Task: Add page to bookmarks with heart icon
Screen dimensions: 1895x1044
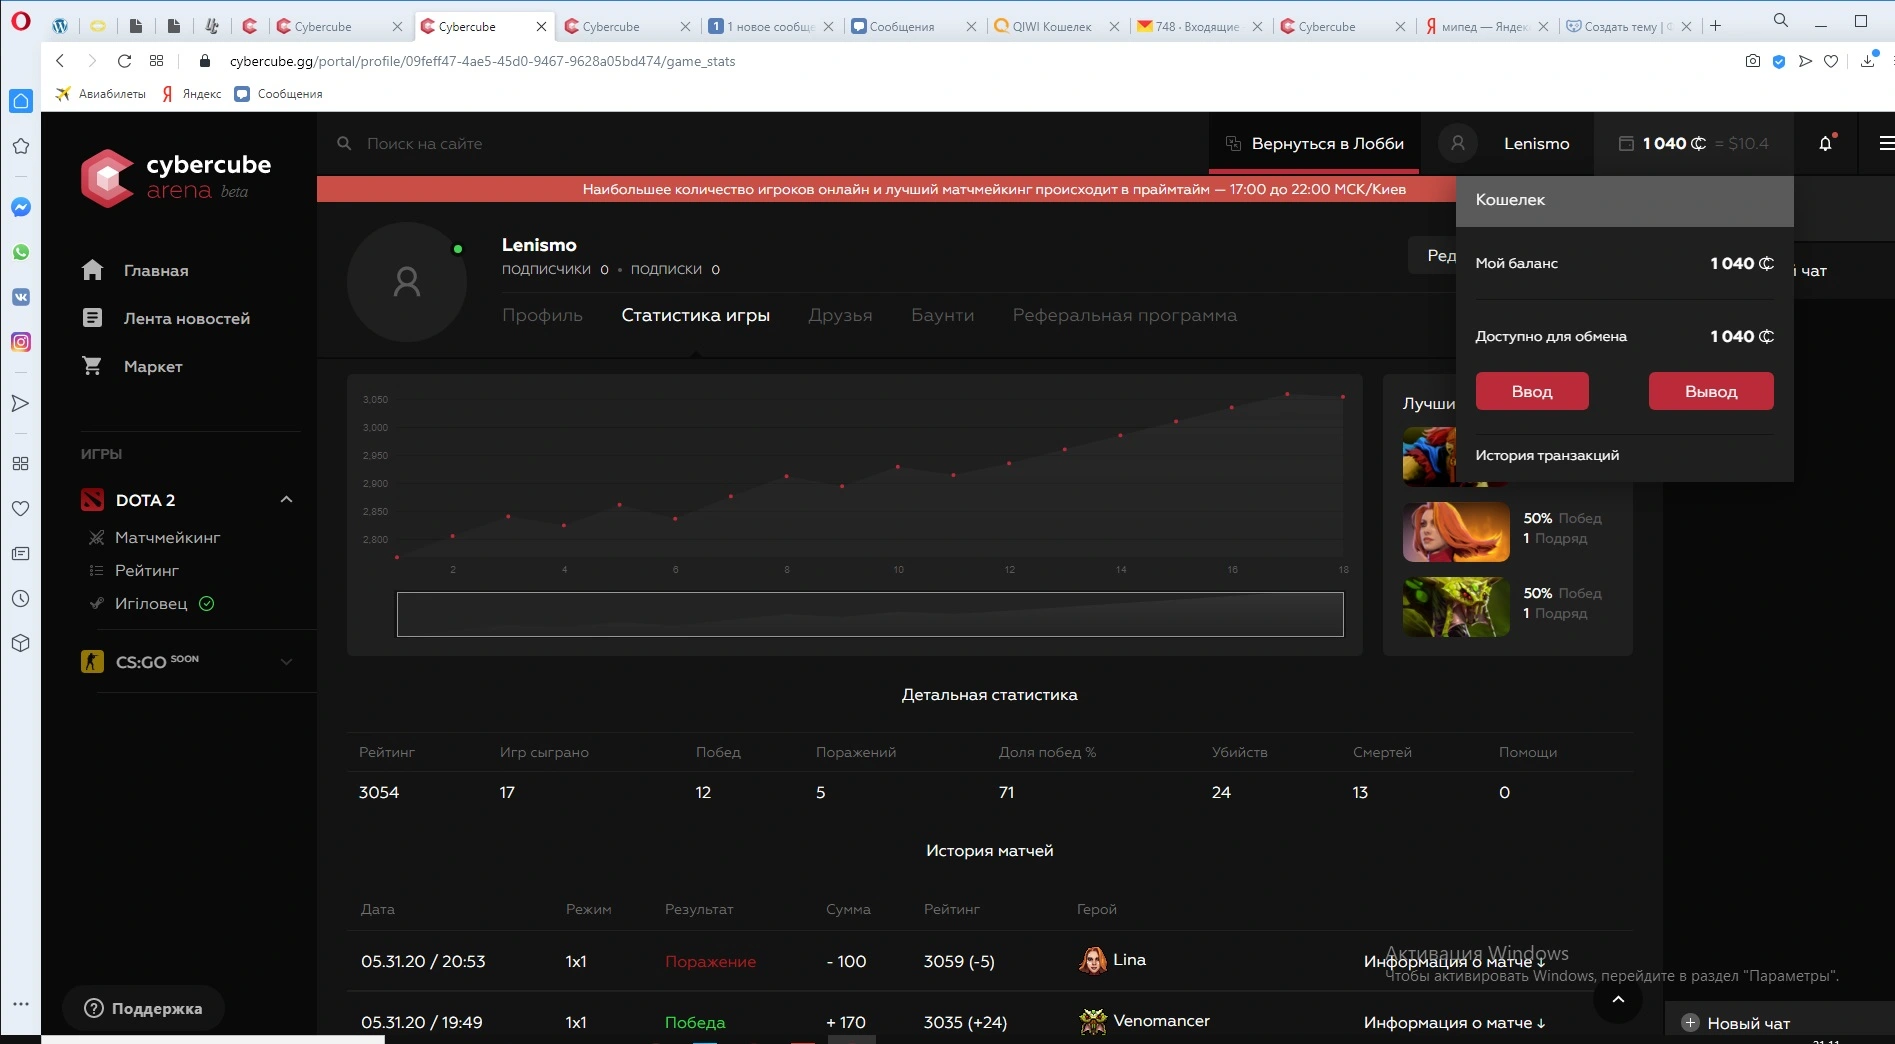Action: 1830,61
